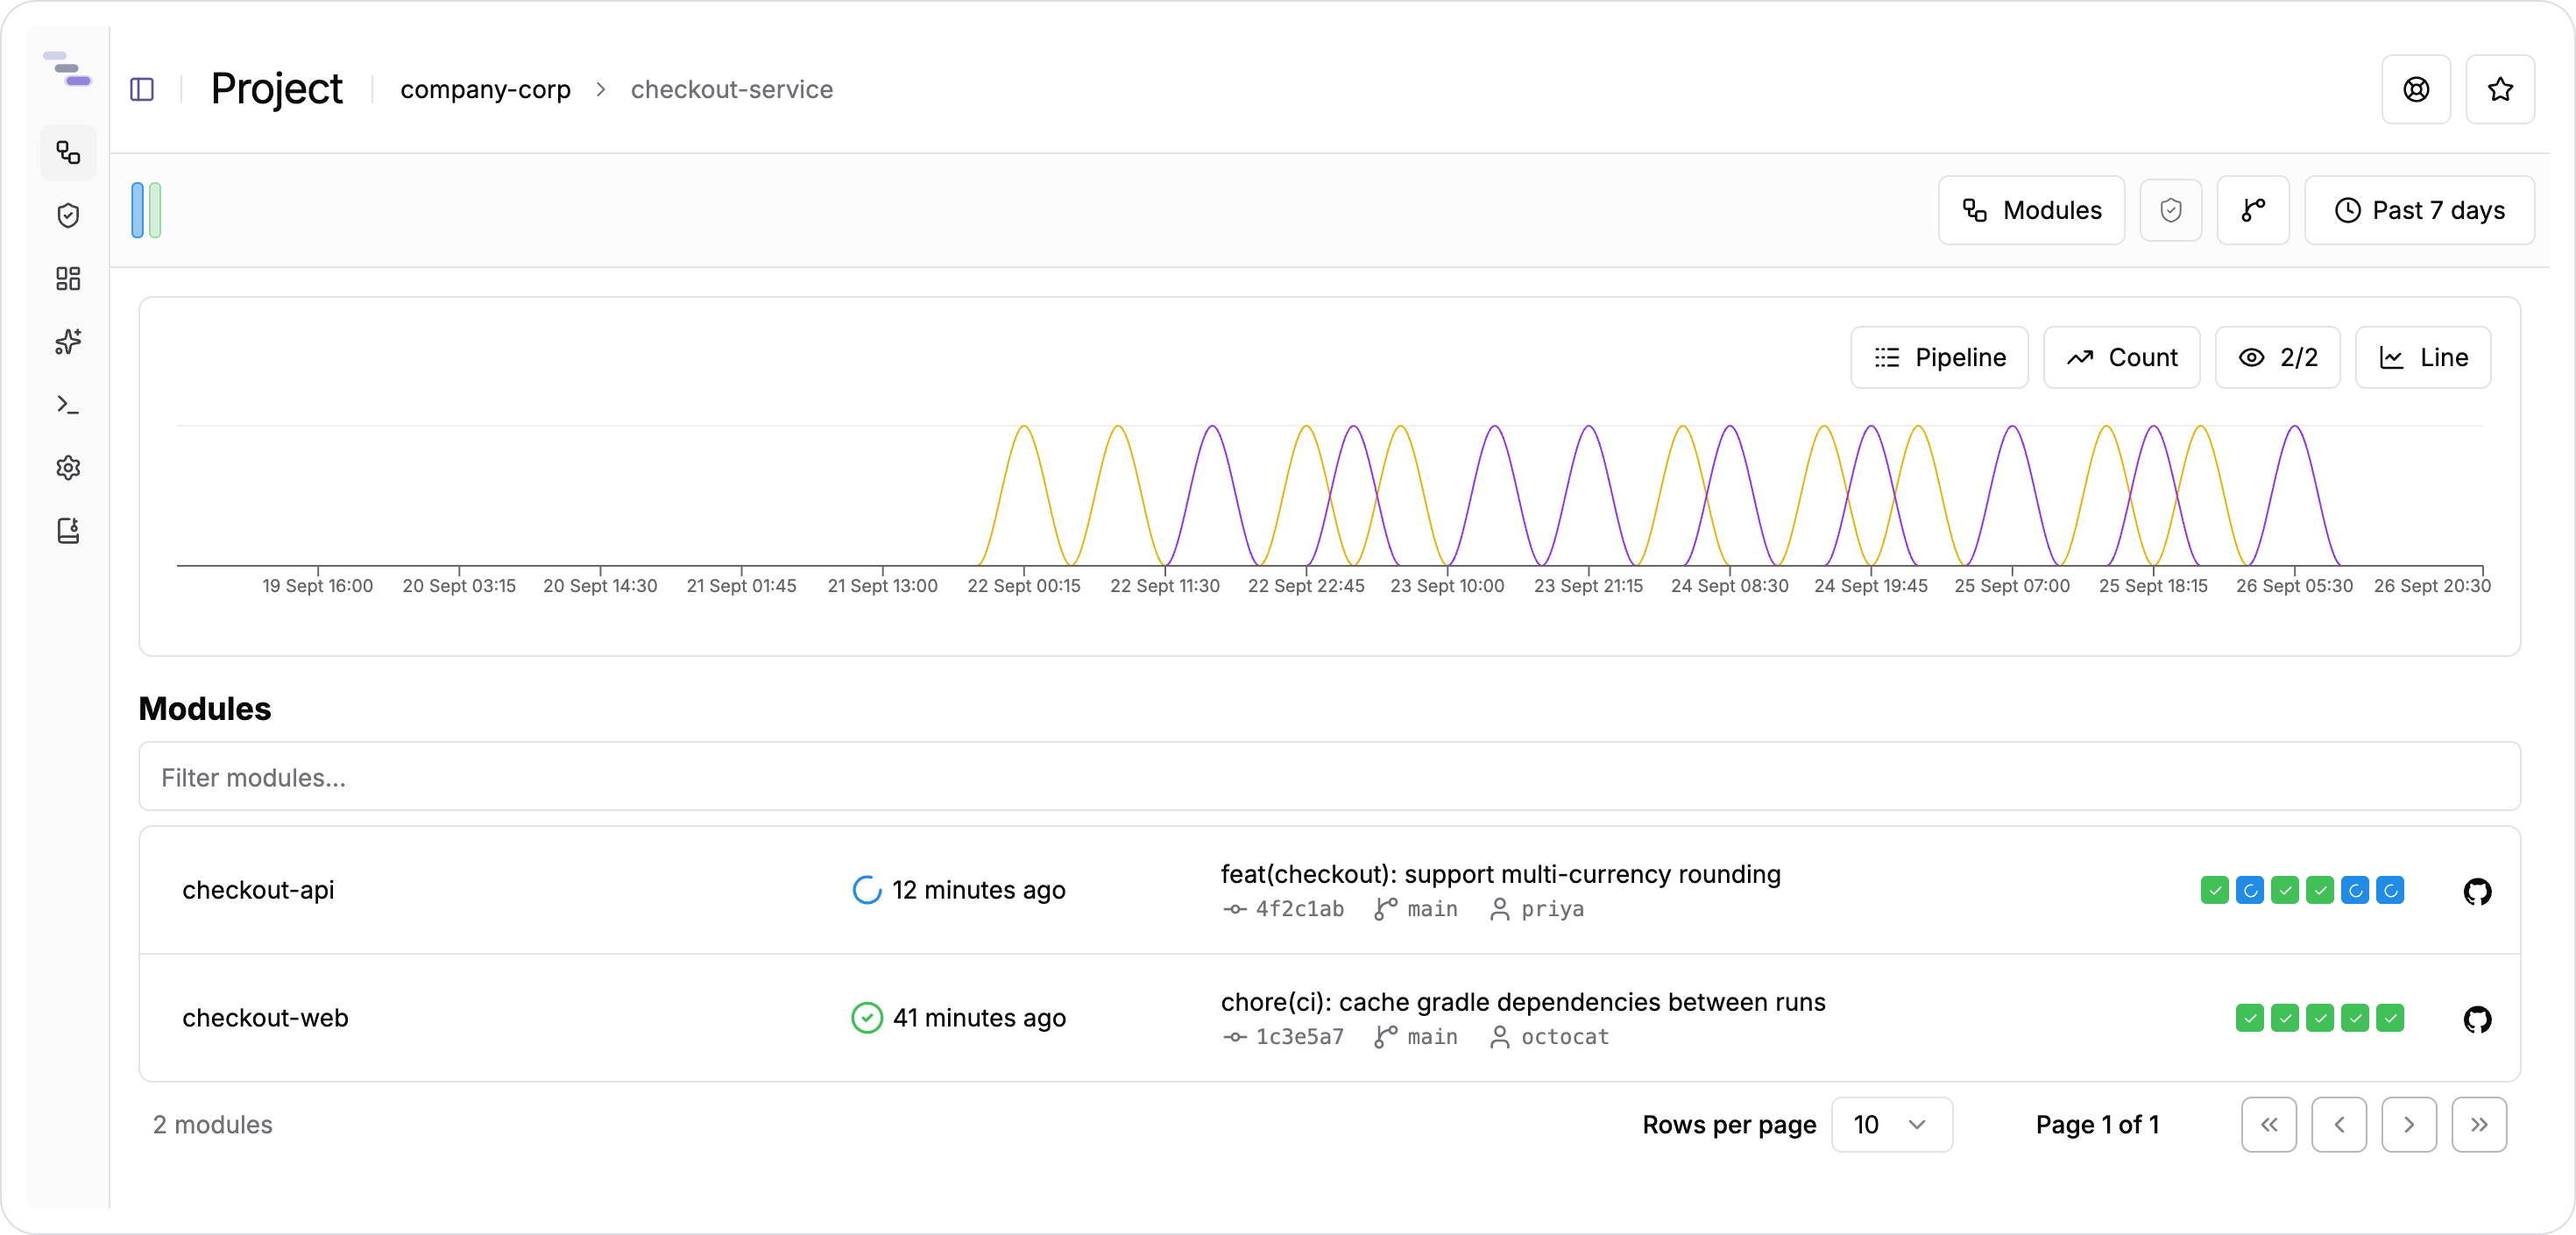
Task: Open the Modules filter dropdown
Action: (x=2031, y=210)
